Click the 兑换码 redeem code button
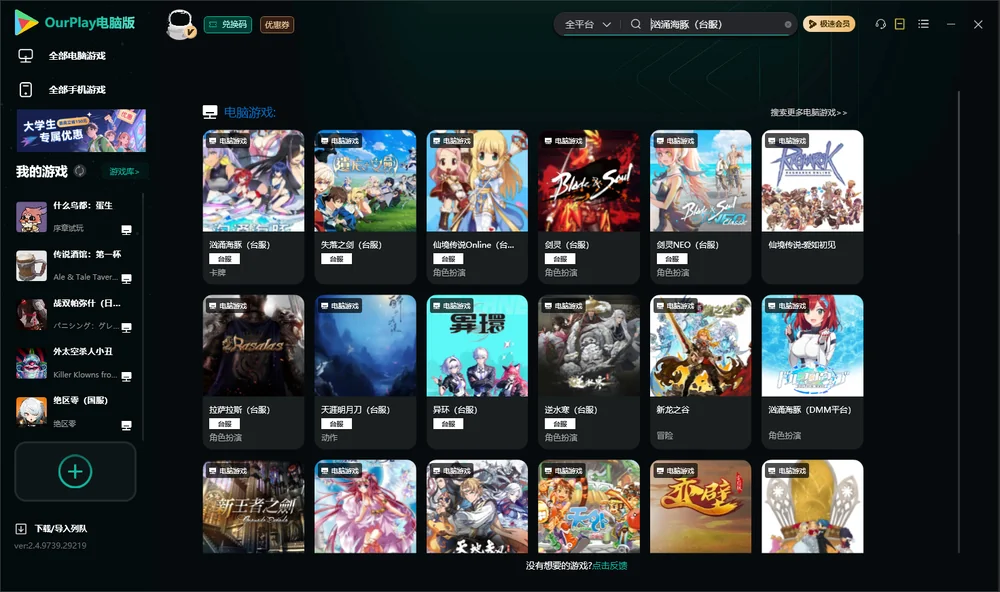The height and width of the screenshot is (592, 1000). pyautogui.click(x=228, y=25)
